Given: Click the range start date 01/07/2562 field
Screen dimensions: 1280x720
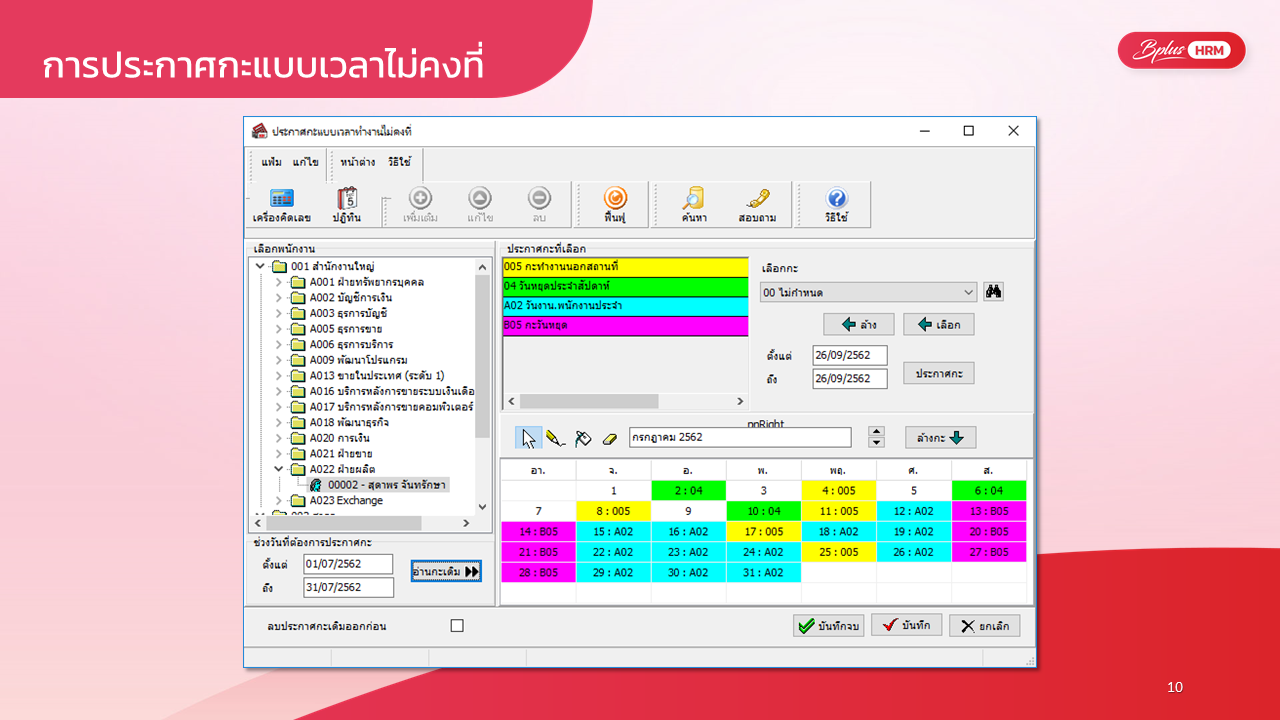Looking at the screenshot, I should [348, 564].
